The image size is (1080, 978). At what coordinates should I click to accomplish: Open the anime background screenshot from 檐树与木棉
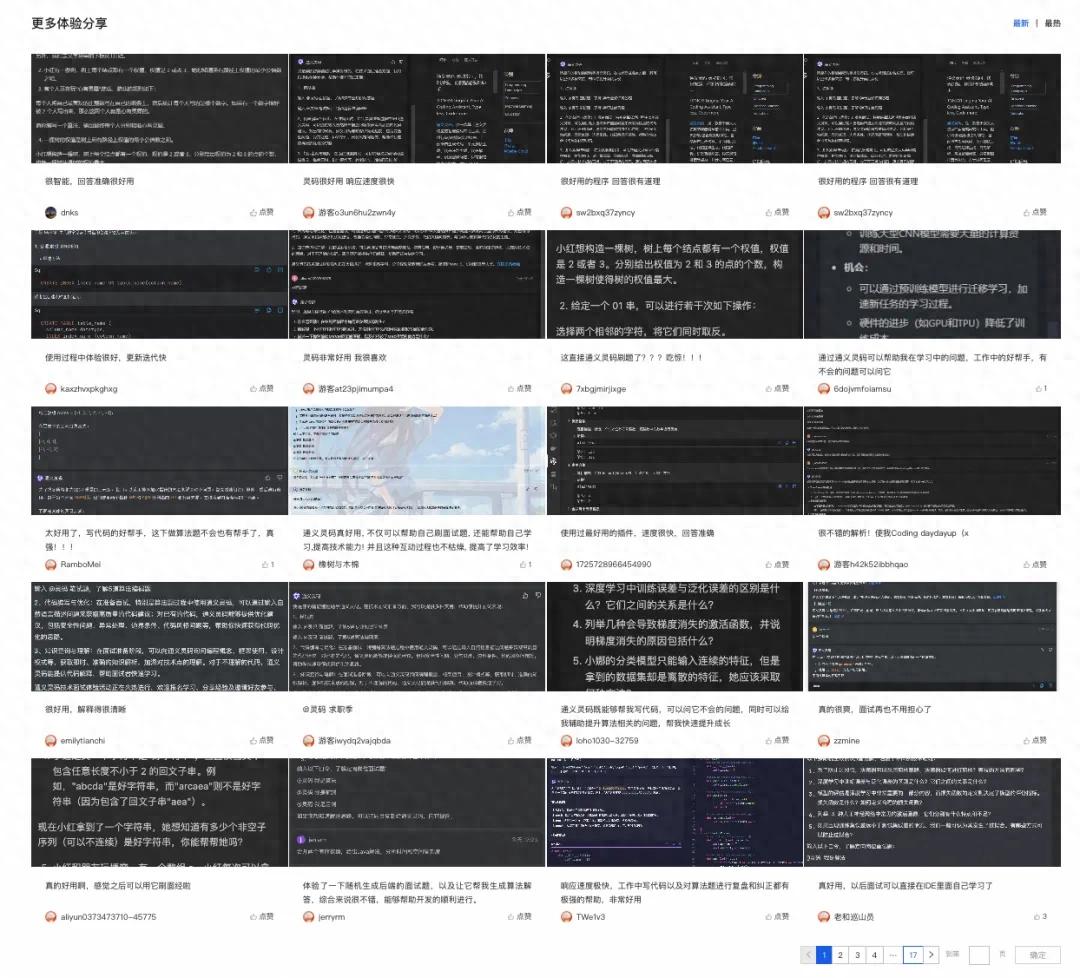[418, 462]
